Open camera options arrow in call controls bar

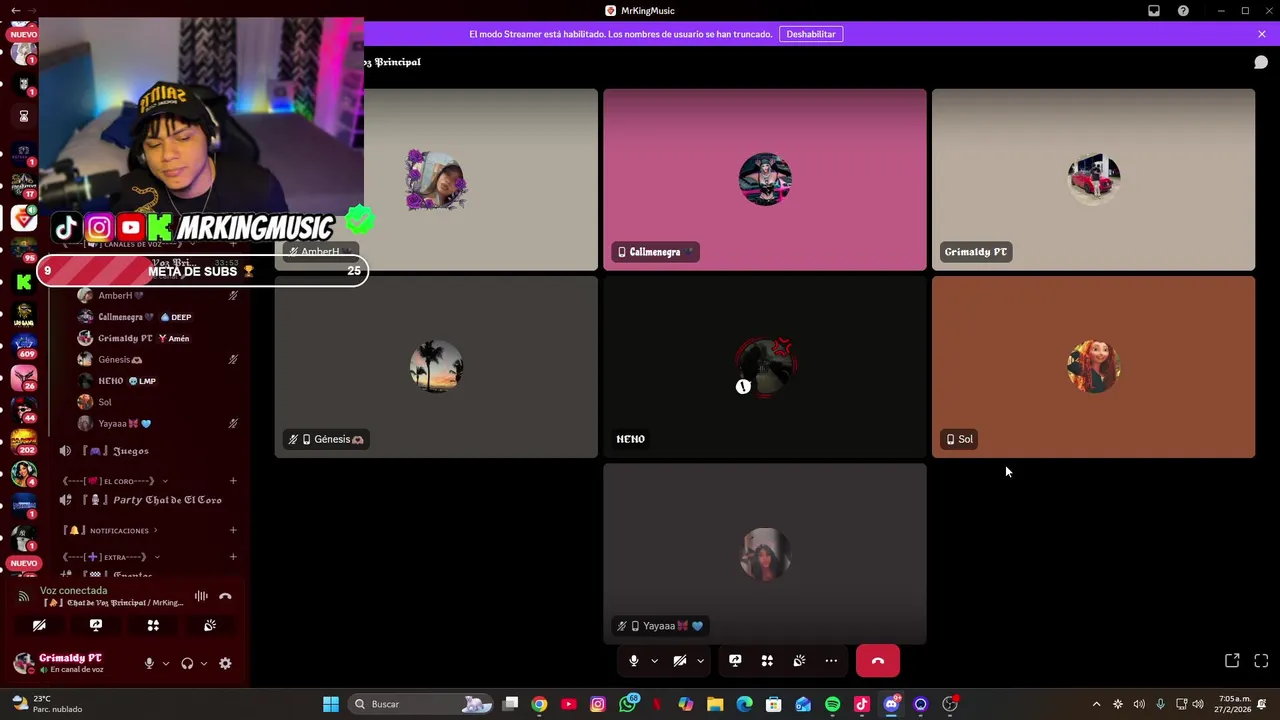(x=700, y=661)
